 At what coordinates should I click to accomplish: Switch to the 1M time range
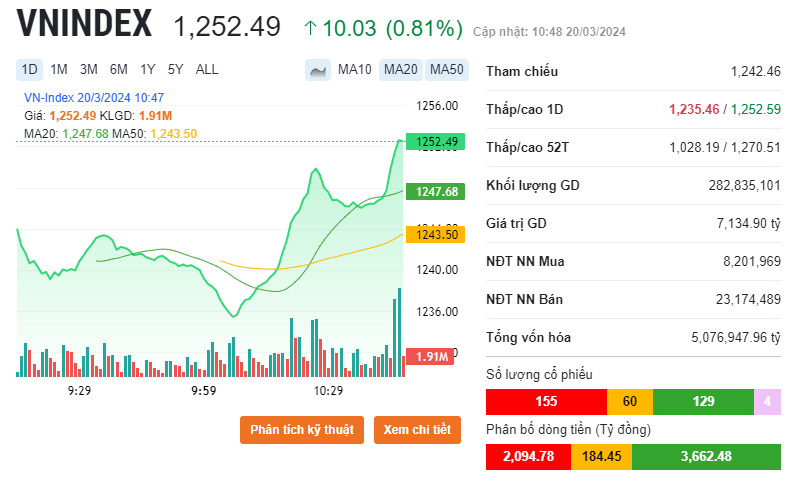point(59,70)
